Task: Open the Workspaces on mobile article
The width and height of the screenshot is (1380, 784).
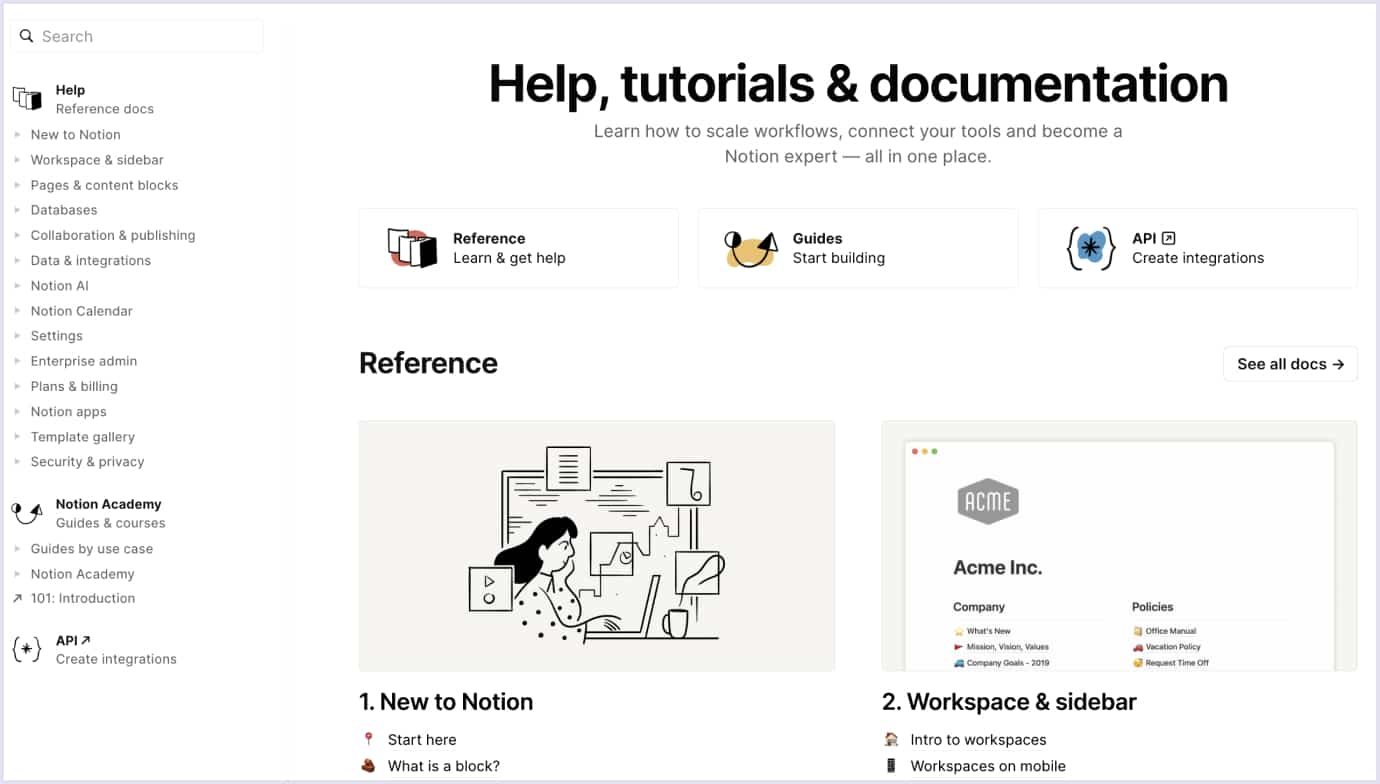Action: coord(988,766)
